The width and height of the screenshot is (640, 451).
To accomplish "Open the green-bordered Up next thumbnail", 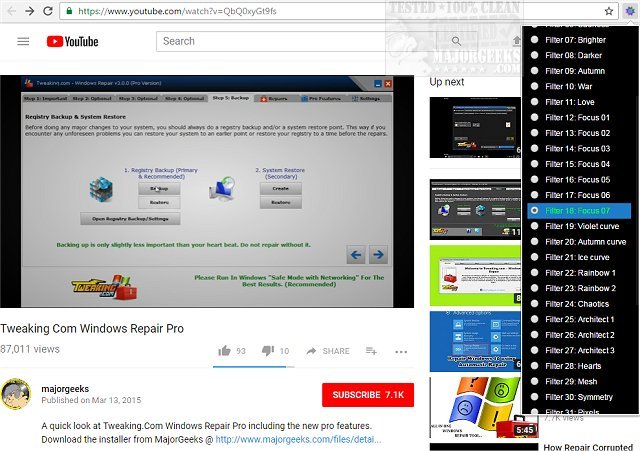I will (x=476, y=275).
